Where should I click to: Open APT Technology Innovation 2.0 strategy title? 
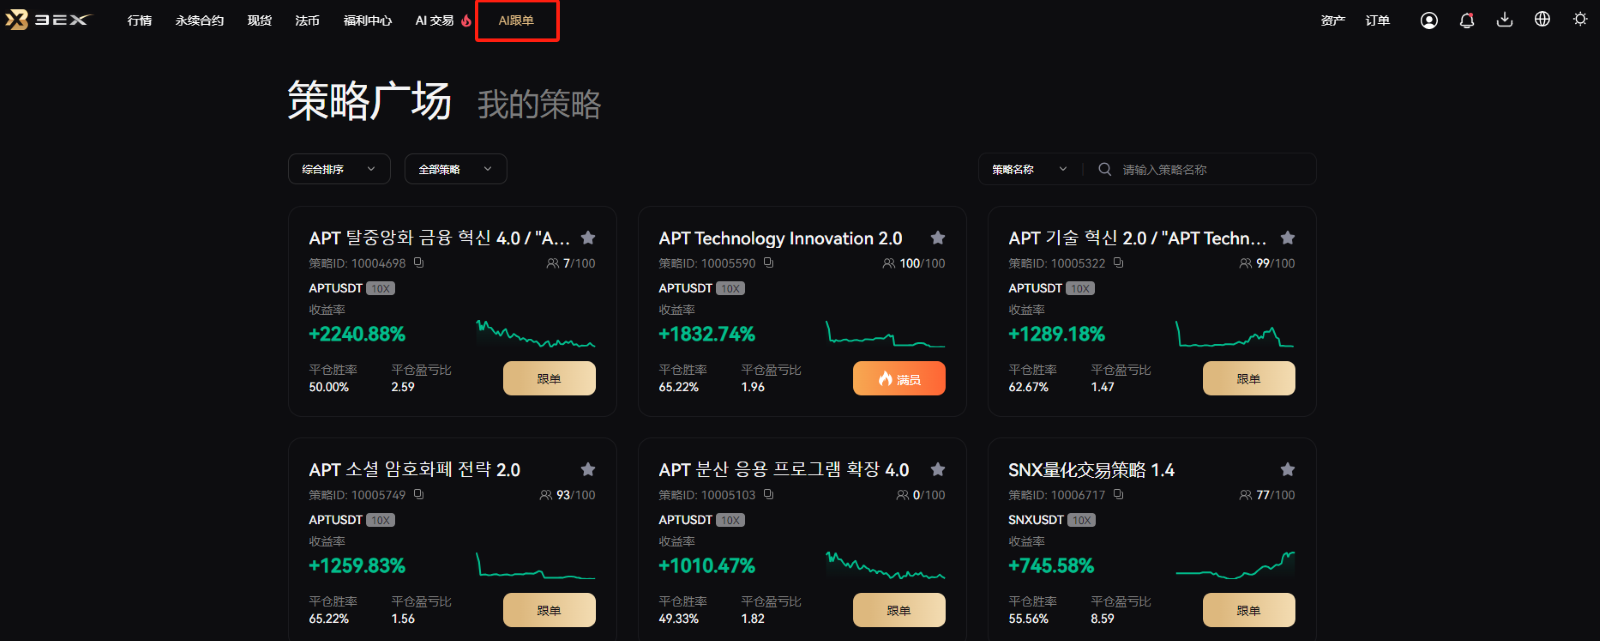click(x=780, y=238)
